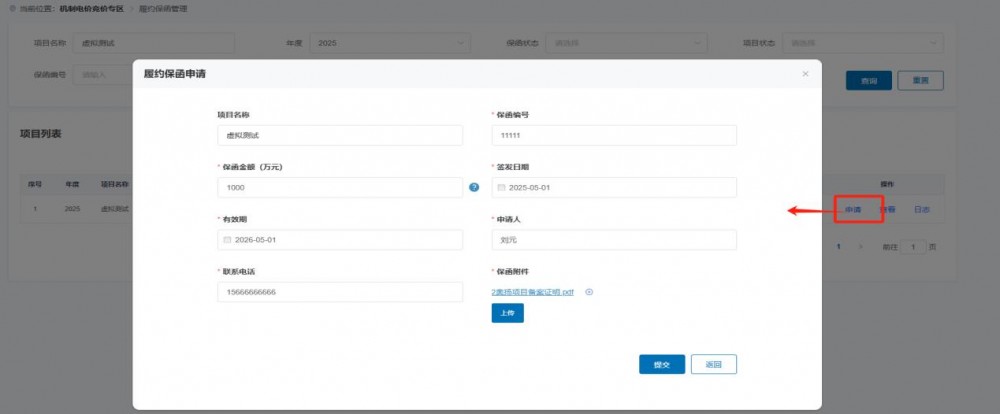This screenshot has width=1000, height=414.
Task: Open the attached 项目备案证明 pdf link
Action: click(532, 292)
